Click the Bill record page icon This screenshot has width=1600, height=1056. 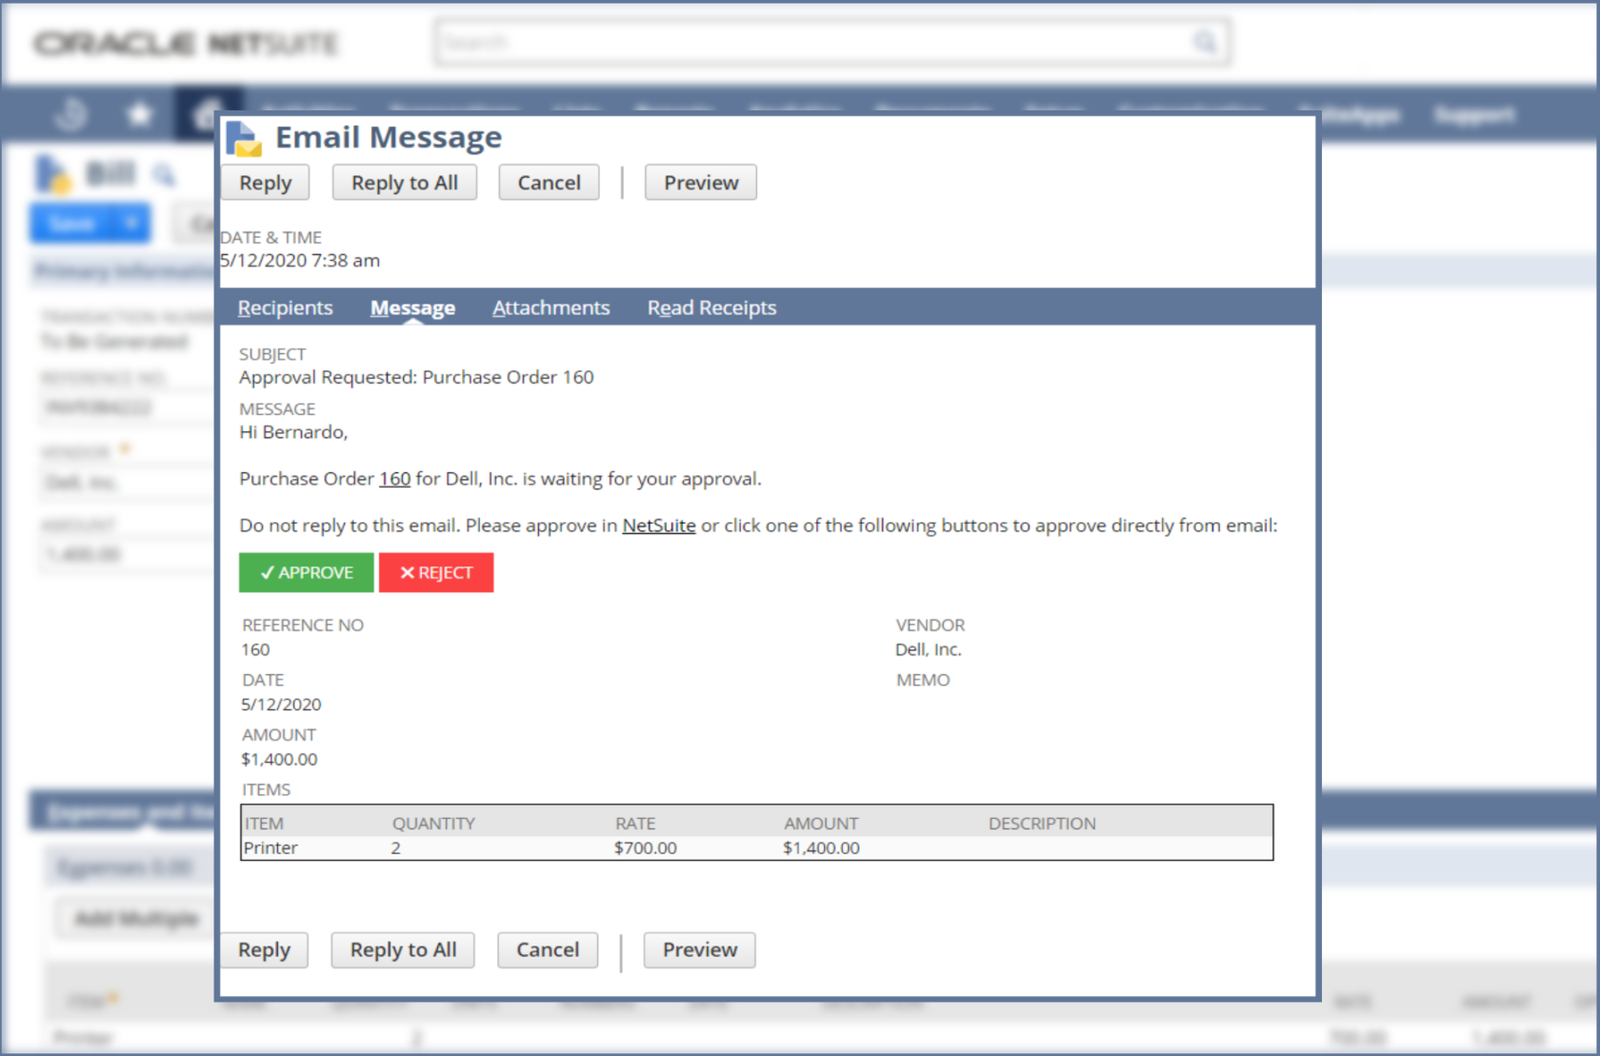pyautogui.click(x=53, y=174)
